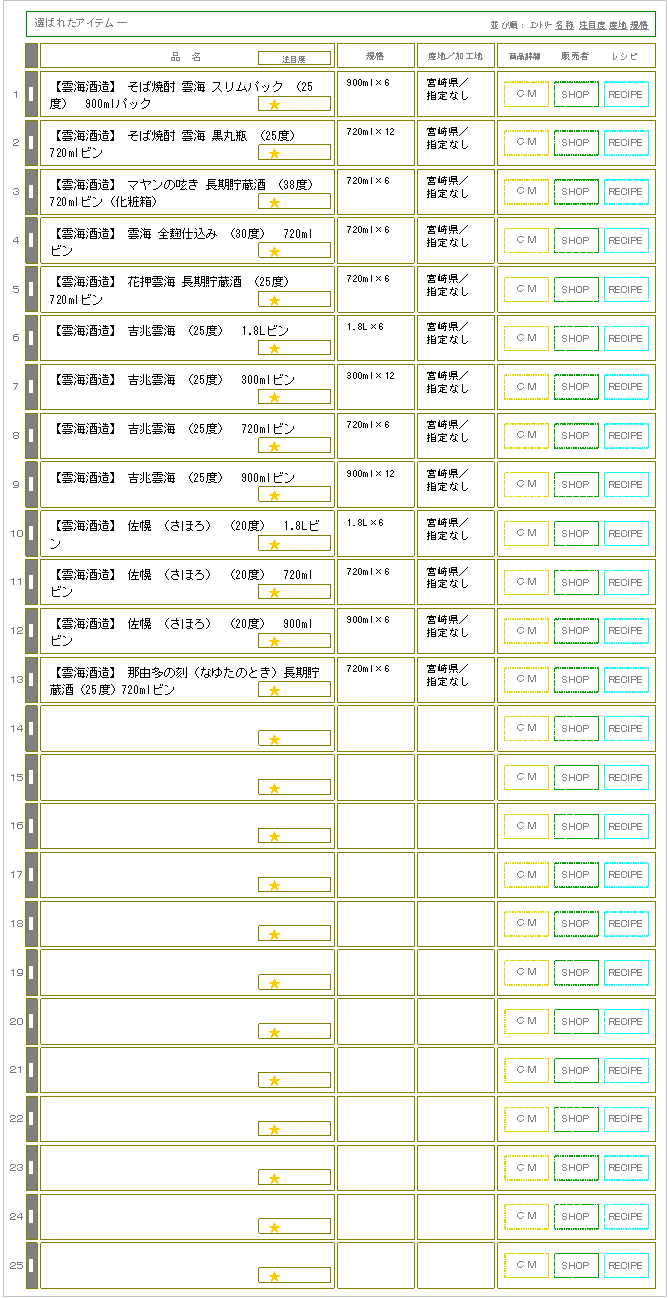Viewport: 668px width, 1298px height.
Task: Tick the selection marker of row 15
Action: click(31, 777)
